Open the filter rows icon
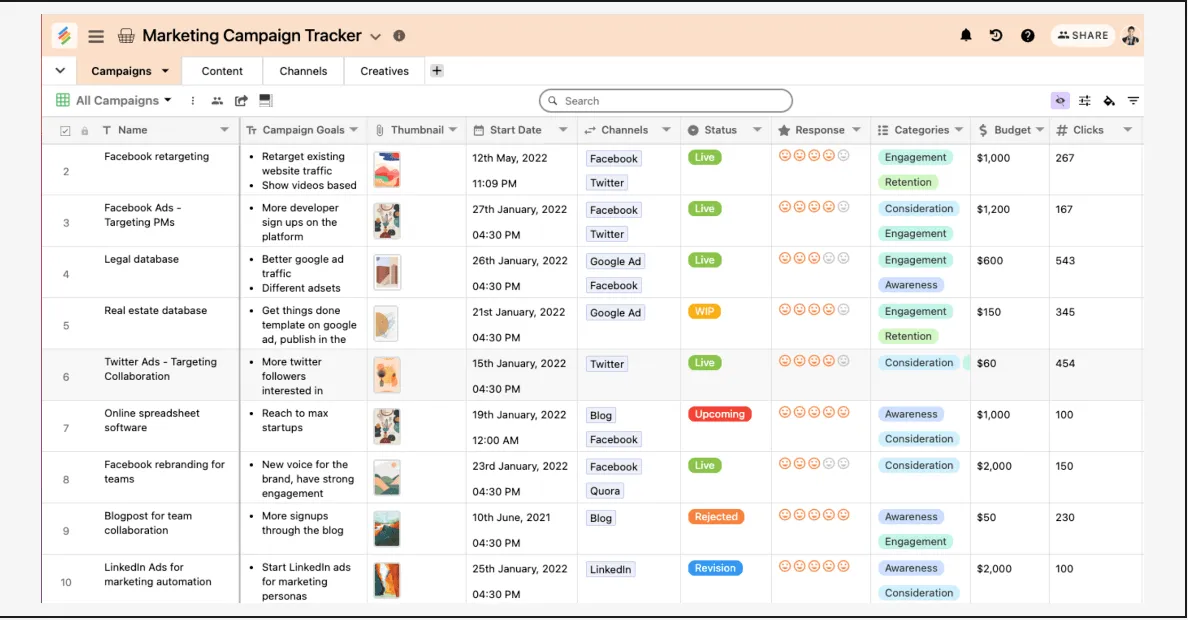 point(1133,101)
